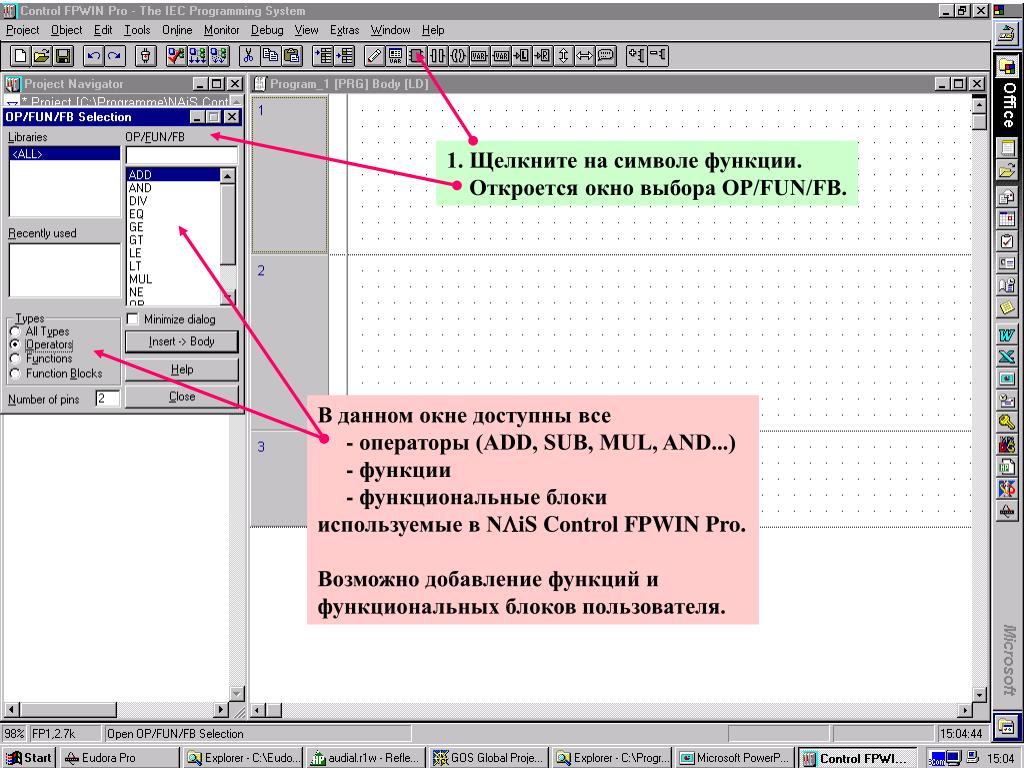The width and height of the screenshot is (1024, 768).
Task: Save project using the floppy disk icon
Action: pyautogui.click(x=63, y=56)
